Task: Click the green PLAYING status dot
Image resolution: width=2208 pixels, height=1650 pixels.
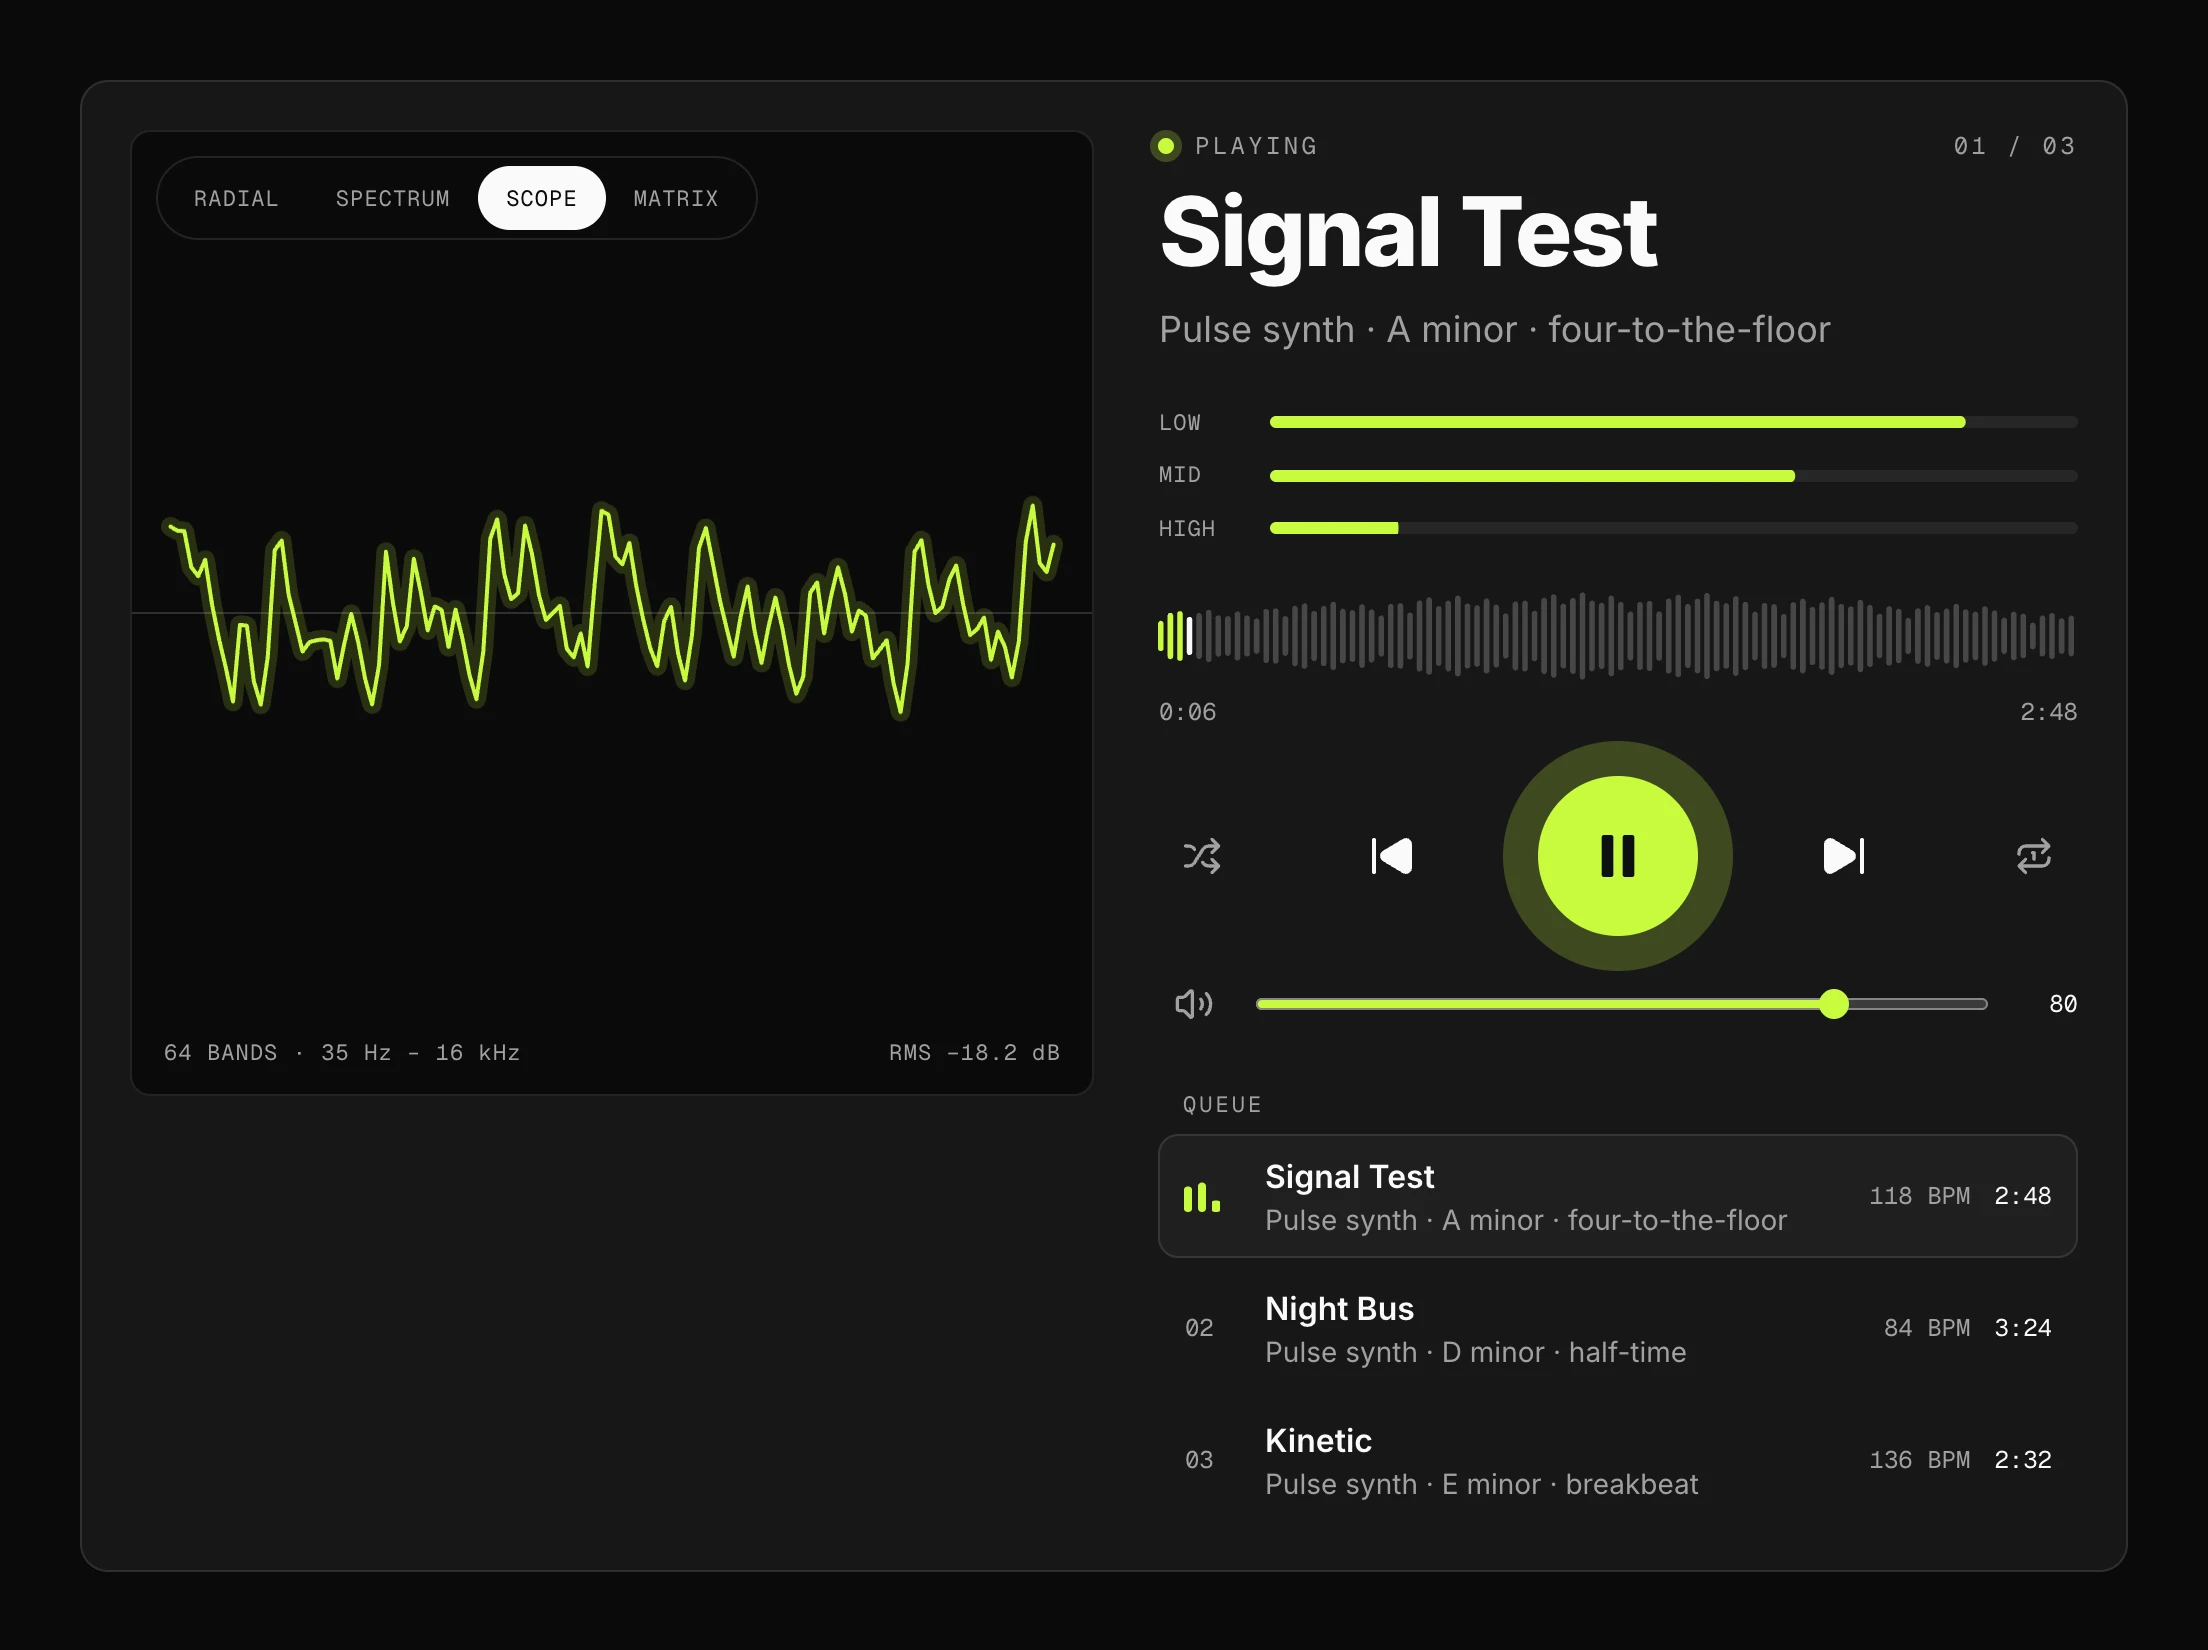Action: (x=1165, y=146)
